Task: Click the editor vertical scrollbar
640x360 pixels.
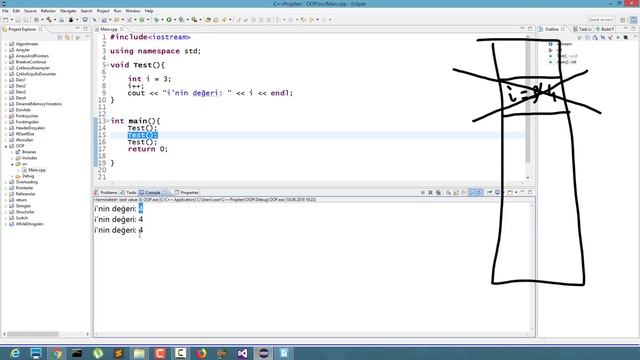Action: [528, 102]
